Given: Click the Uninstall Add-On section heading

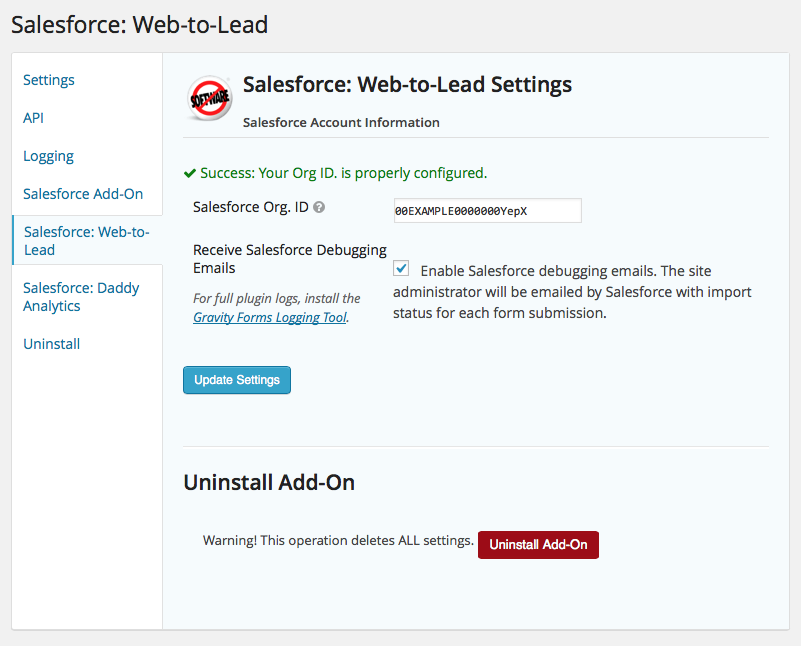Looking at the screenshot, I should 269,483.
